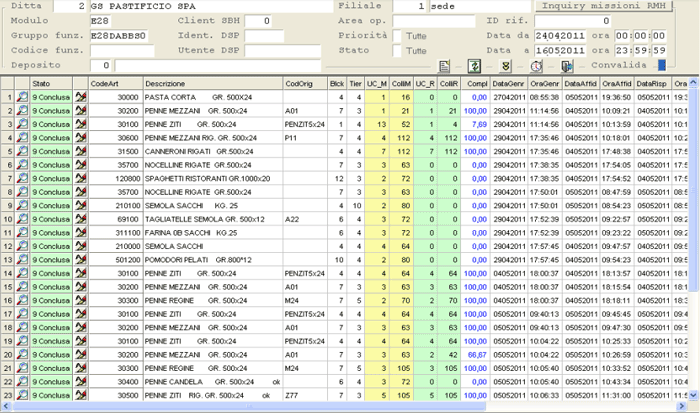Click the Client SBH input field
Viewport: 700px width, 413px height.
click(258, 21)
